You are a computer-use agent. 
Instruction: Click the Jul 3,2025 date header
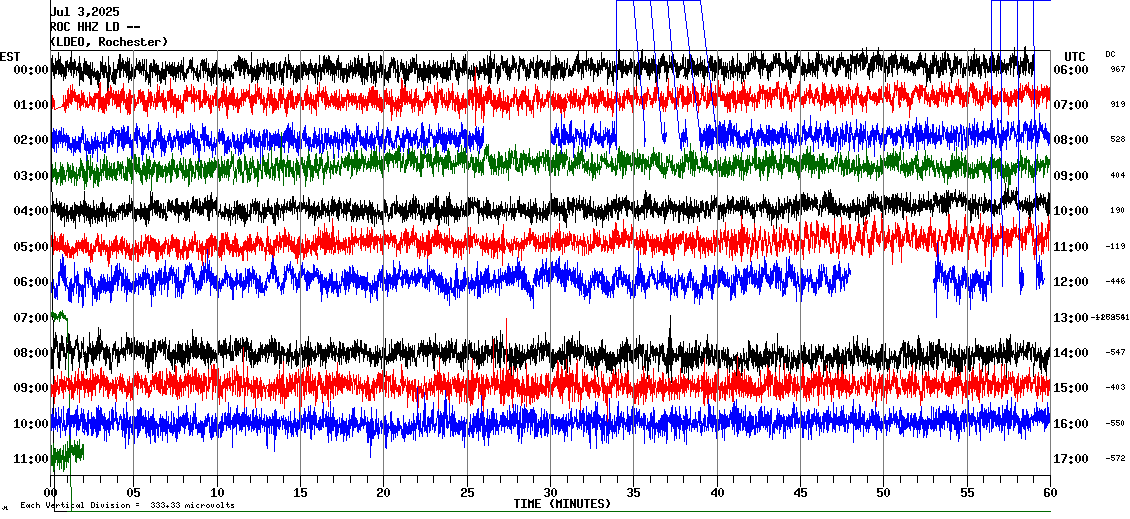85,11
